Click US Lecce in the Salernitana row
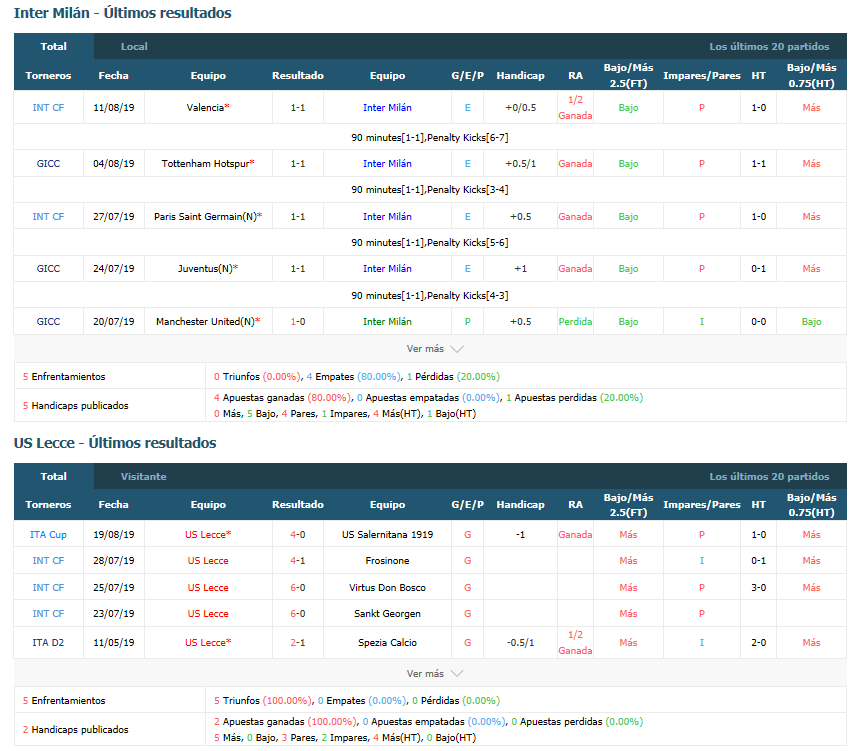The width and height of the screenshot is (856, 751). point(207,534)
